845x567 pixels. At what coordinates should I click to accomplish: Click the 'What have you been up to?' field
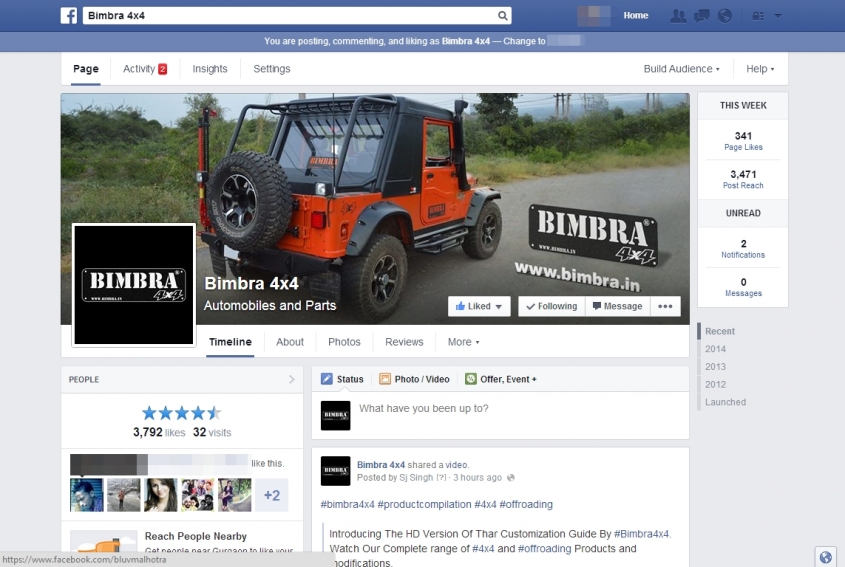click(500, 409)
